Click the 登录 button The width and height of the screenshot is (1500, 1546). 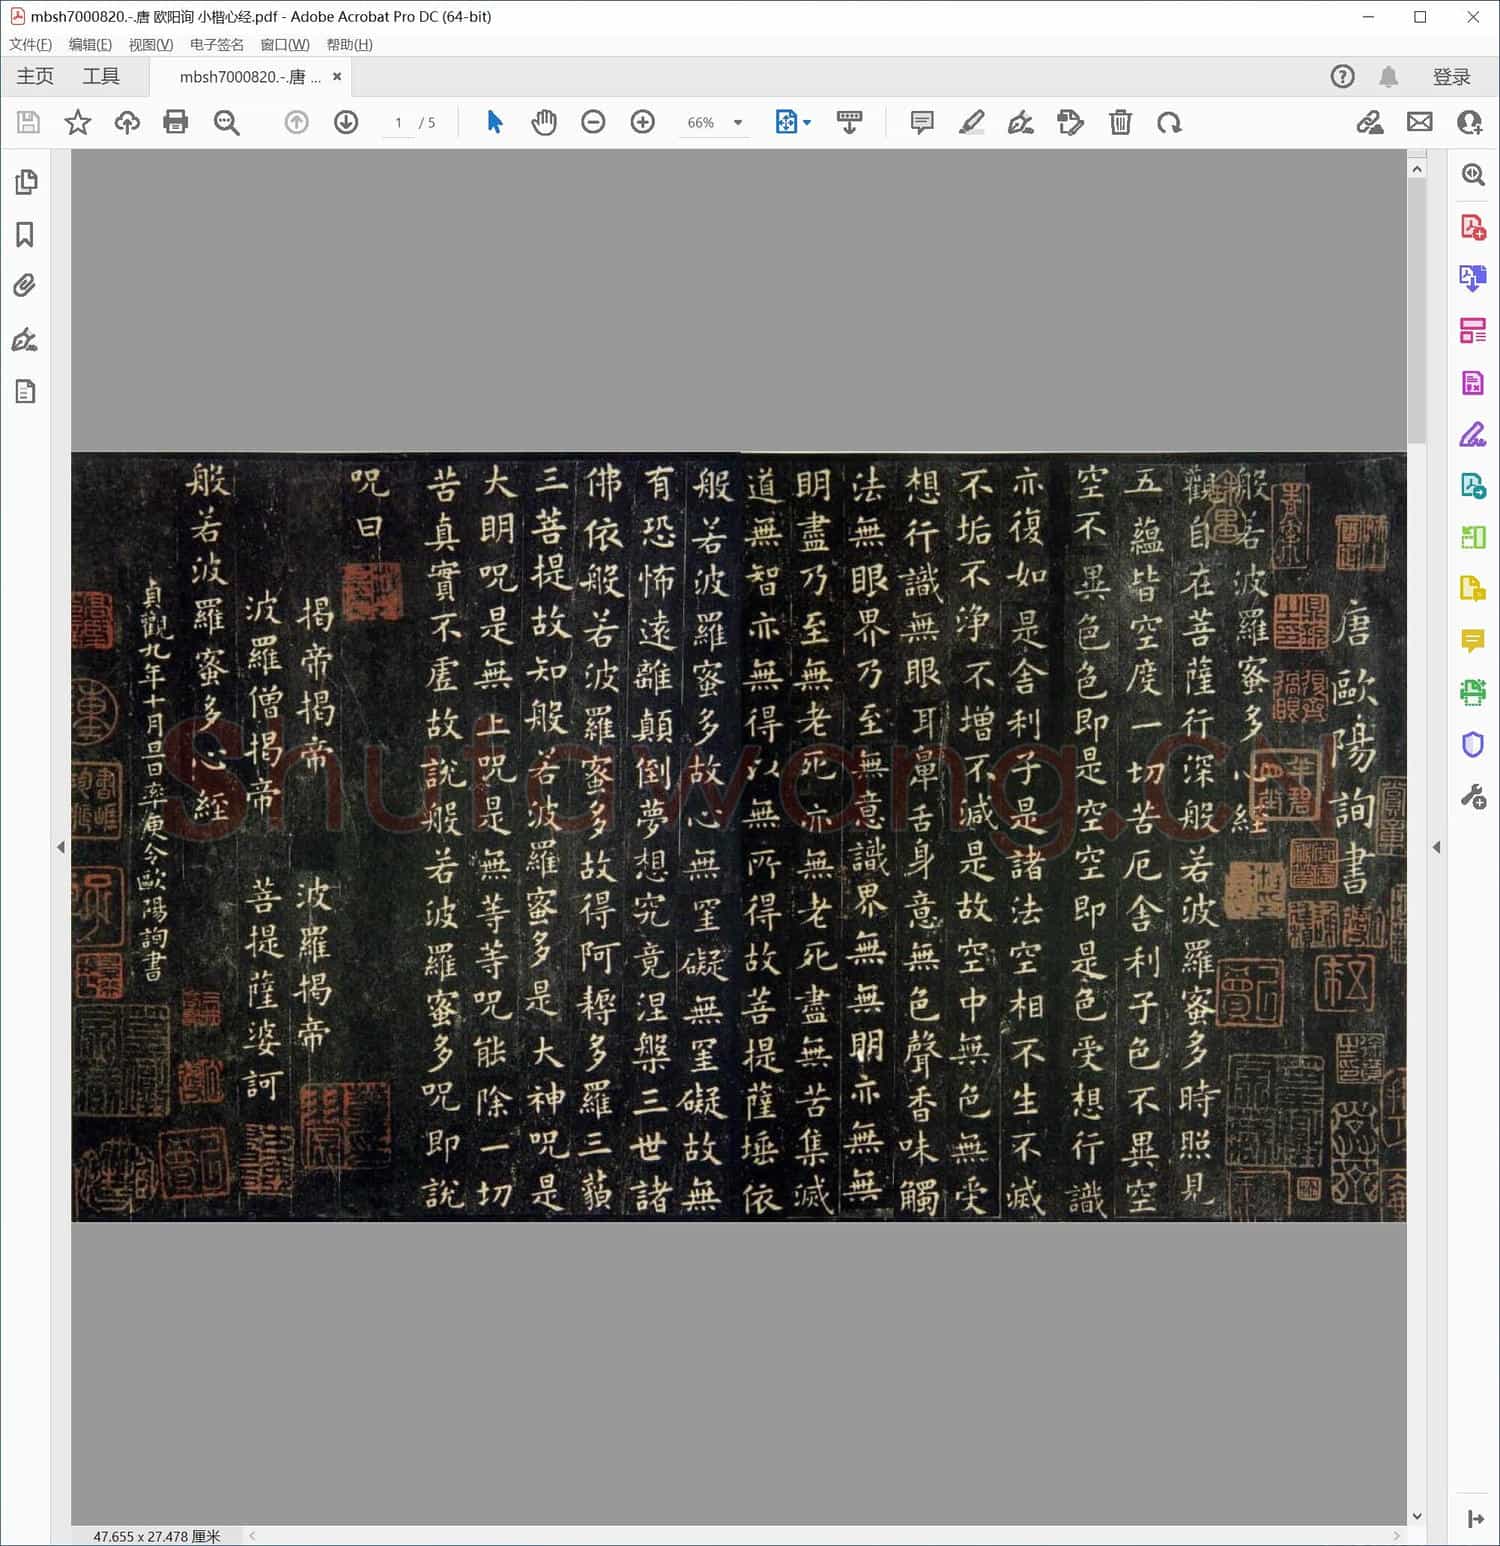[x=1452, y=76]
